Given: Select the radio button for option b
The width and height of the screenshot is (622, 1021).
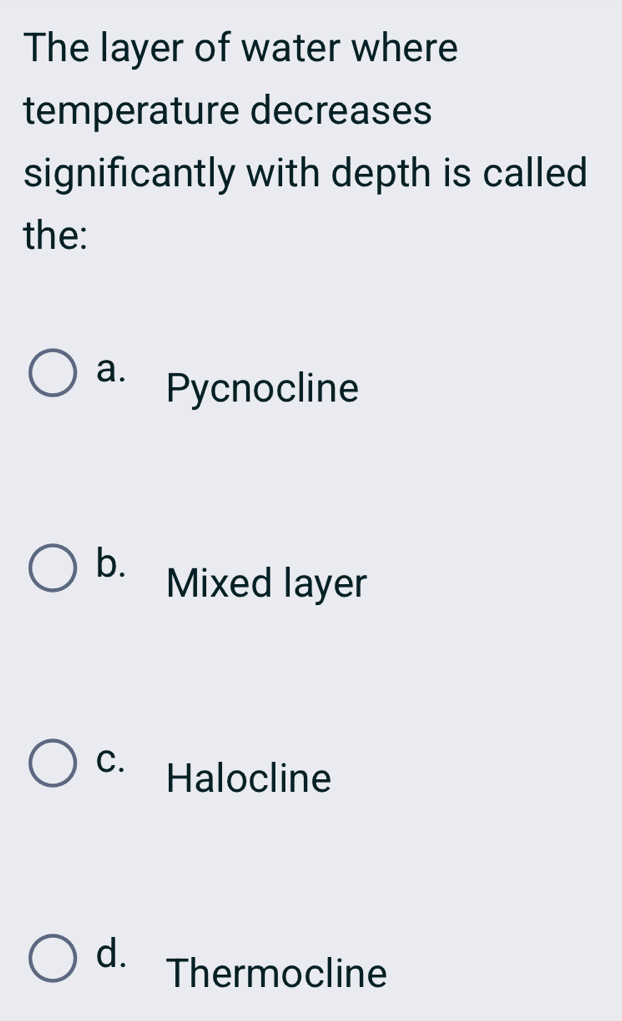Looking at the screenshot, I should (x=53, y=569).
